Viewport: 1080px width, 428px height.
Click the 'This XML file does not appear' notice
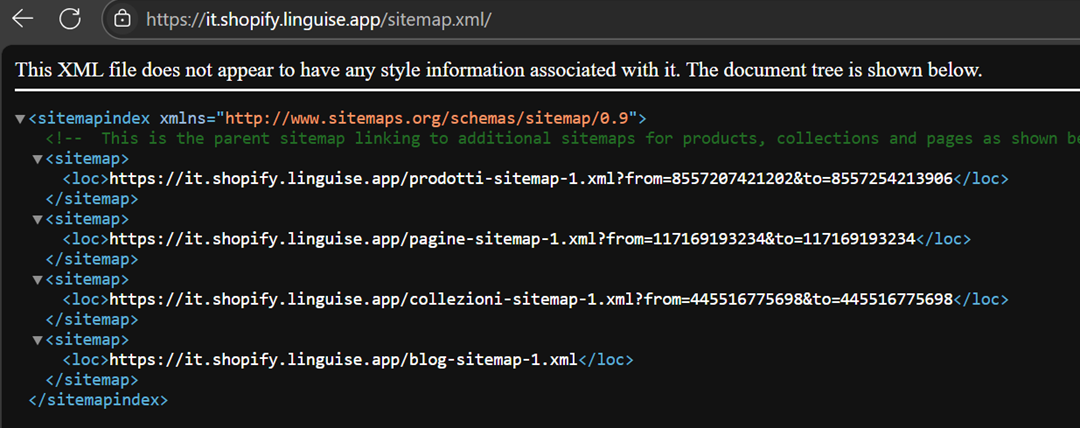point(499,70)
